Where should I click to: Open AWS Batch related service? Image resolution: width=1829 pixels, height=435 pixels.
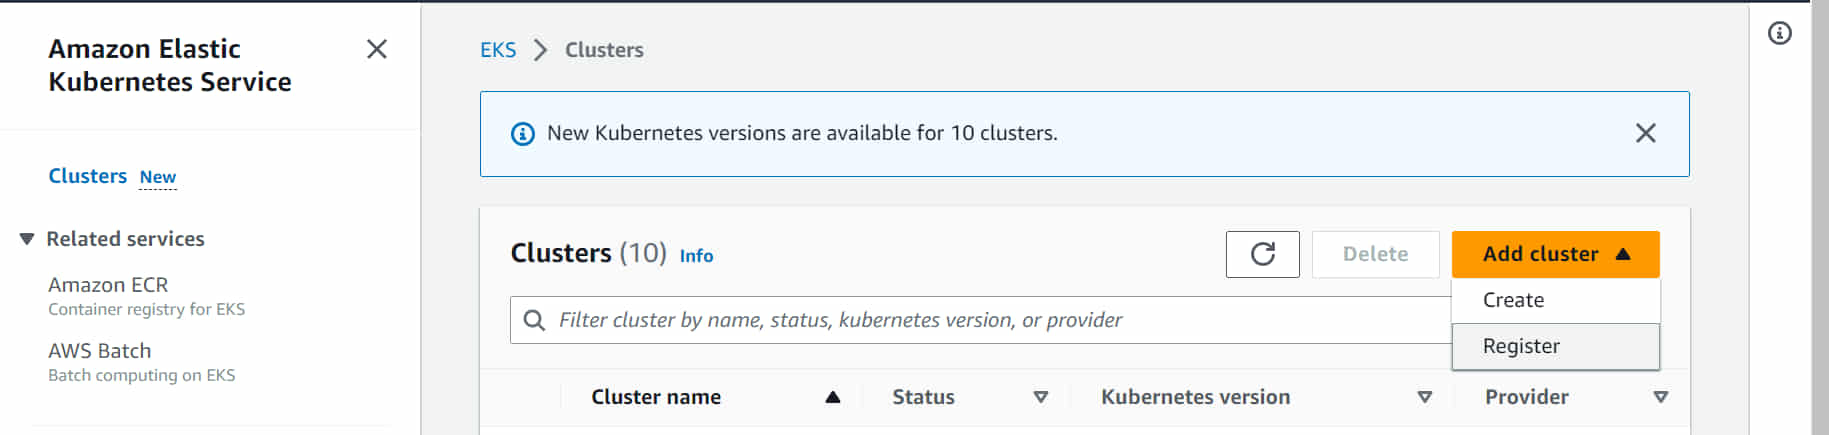(100, 351)
